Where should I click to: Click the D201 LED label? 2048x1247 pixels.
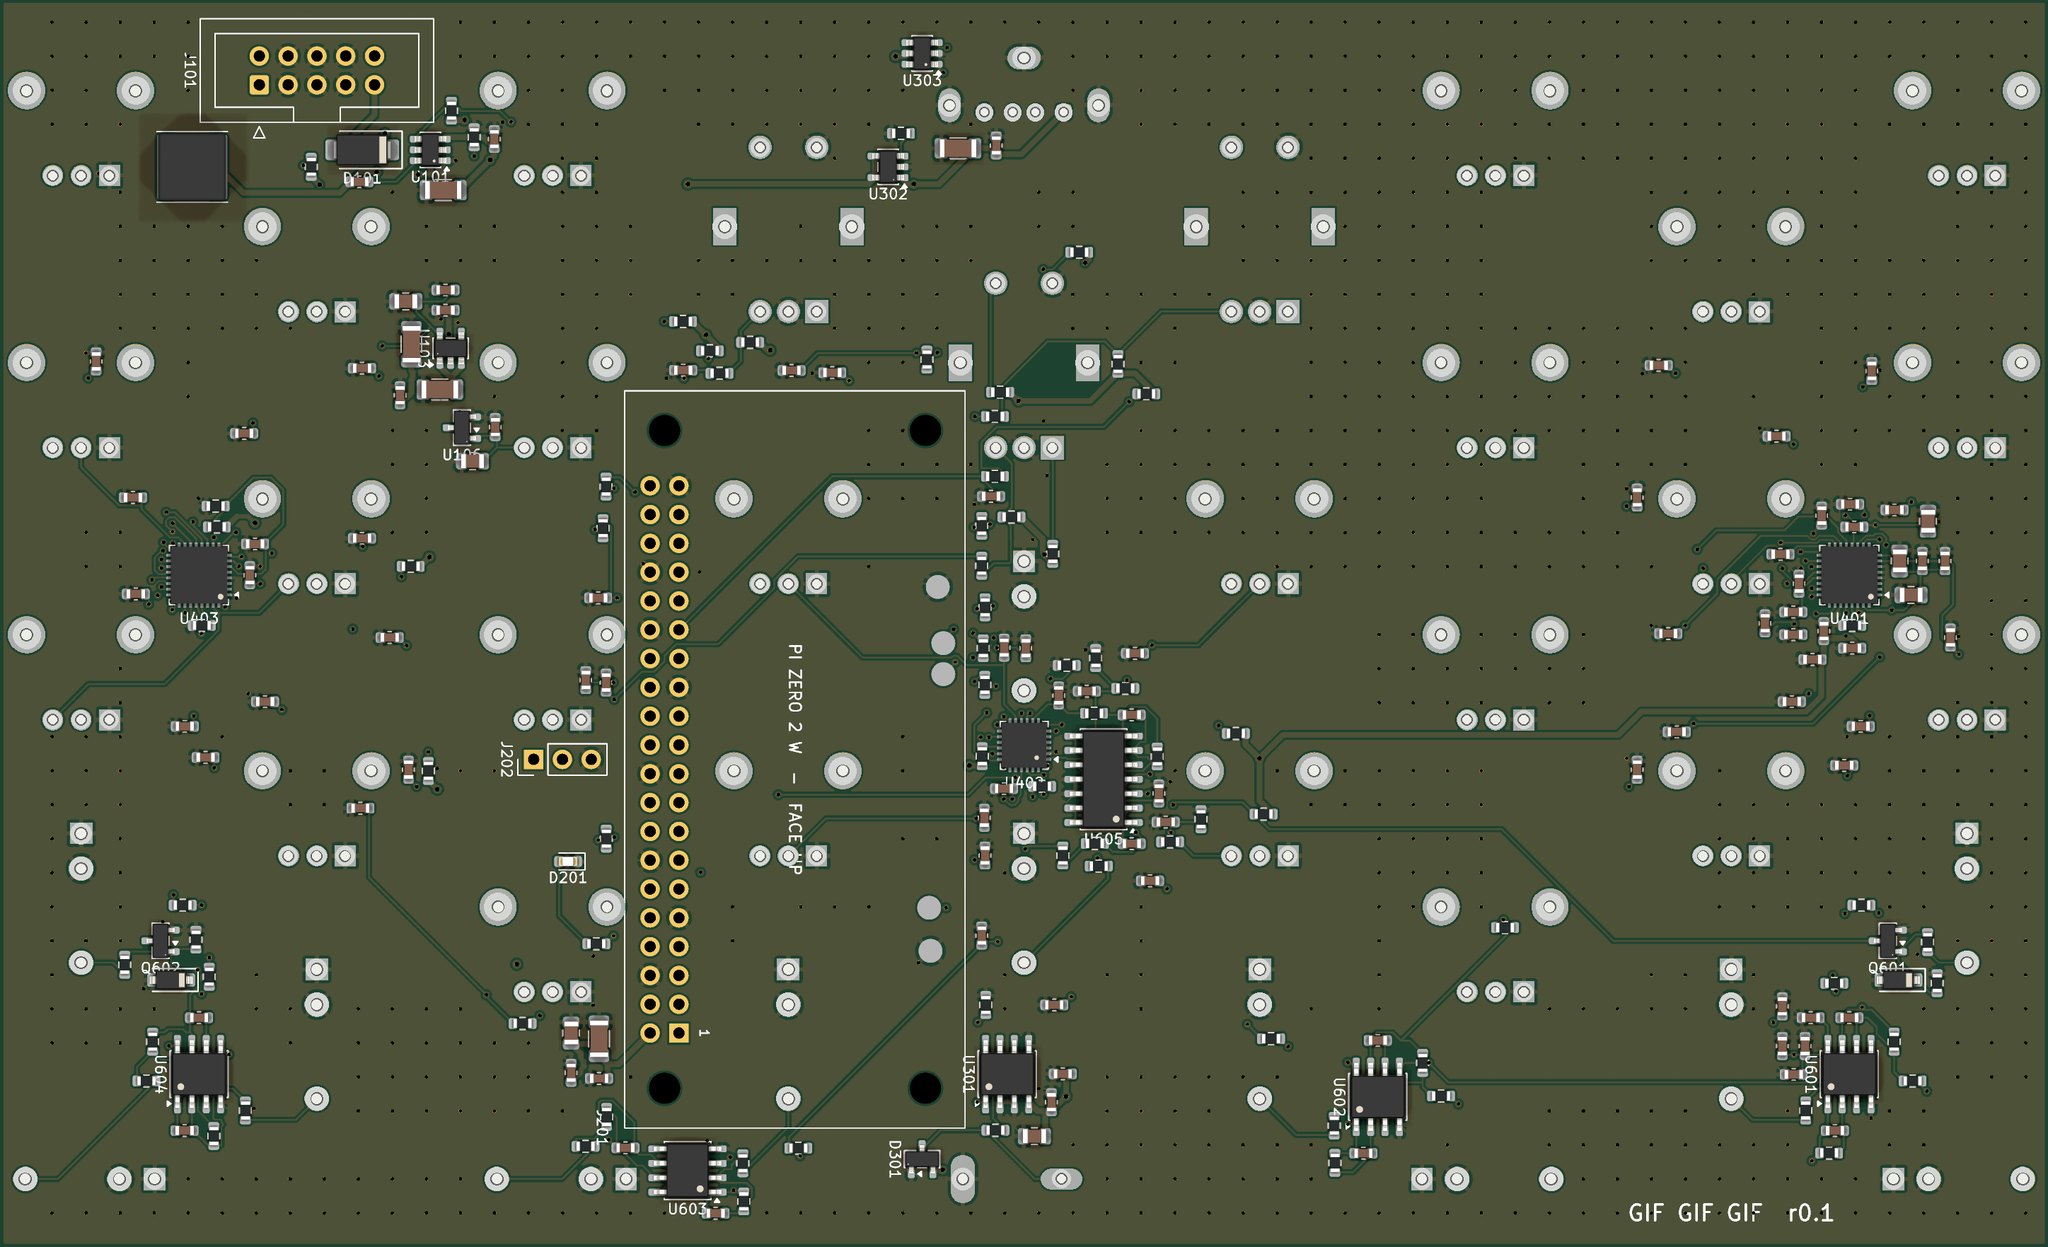[x=567, y=878]
